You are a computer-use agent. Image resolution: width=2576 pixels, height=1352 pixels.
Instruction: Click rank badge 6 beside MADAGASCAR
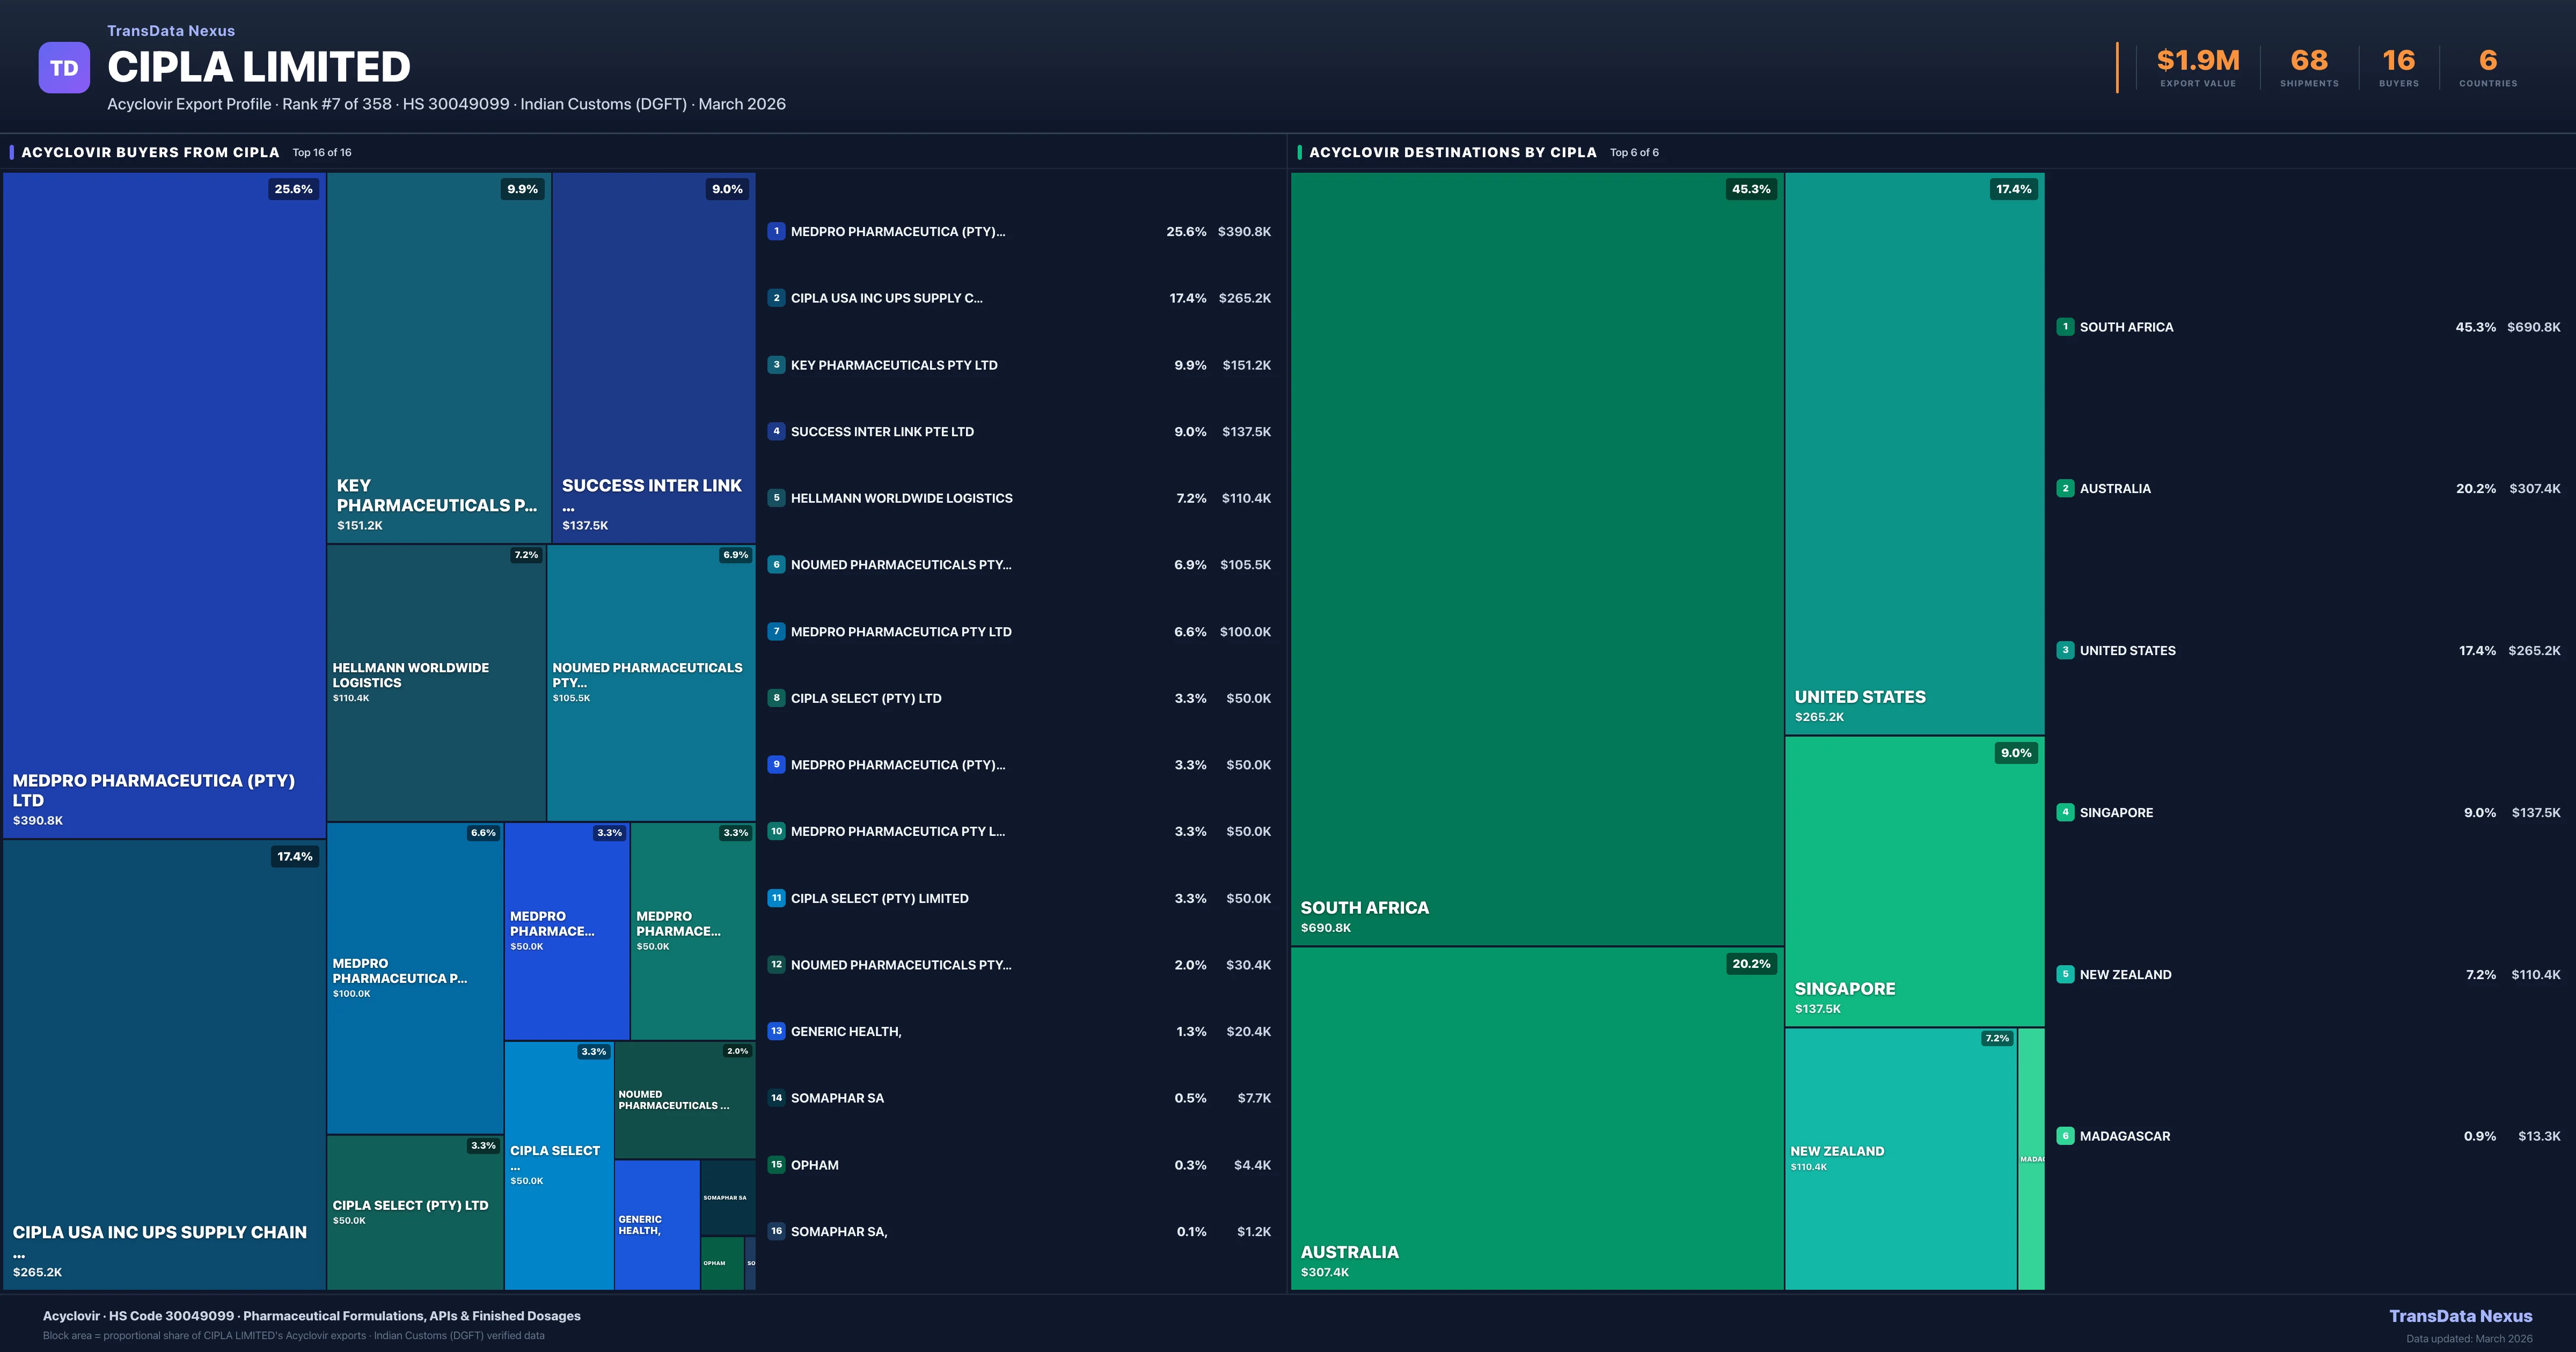pyautogui.click(x=2065, y=1135)
